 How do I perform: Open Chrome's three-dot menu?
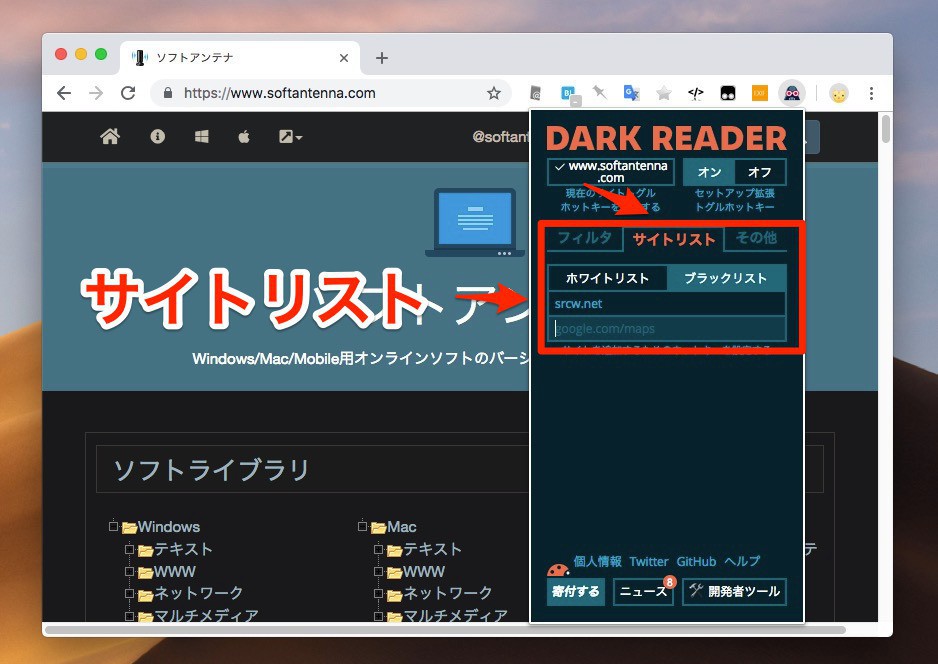coord(871,93)
